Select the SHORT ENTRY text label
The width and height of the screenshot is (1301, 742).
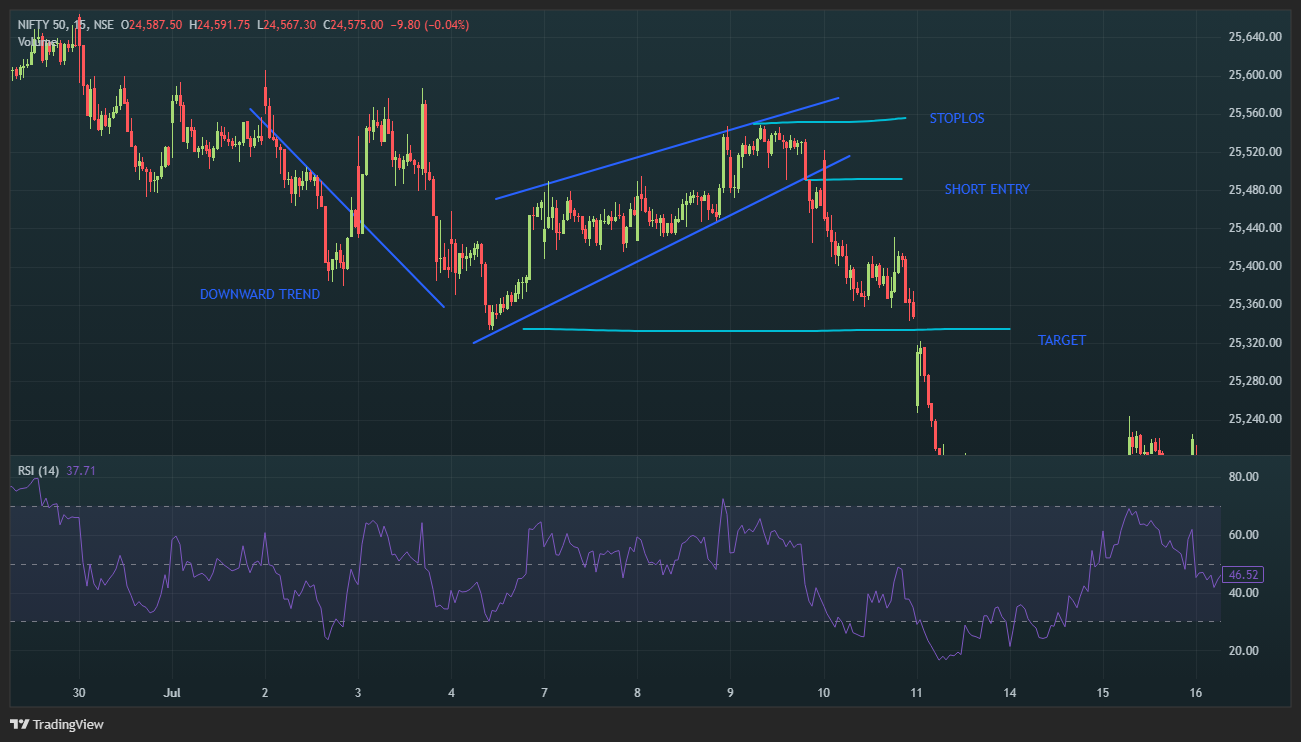click(x=986, y=190)
